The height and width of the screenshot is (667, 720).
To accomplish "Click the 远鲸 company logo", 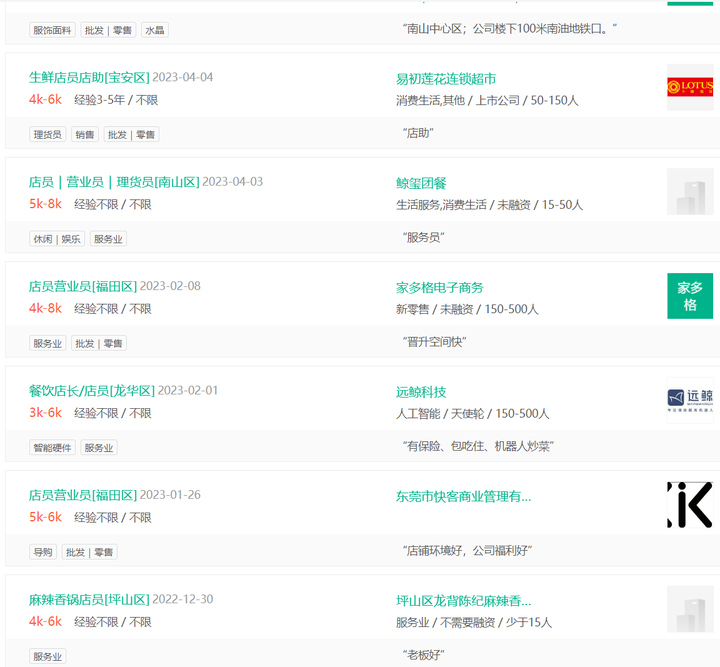I will click(690, 400).
